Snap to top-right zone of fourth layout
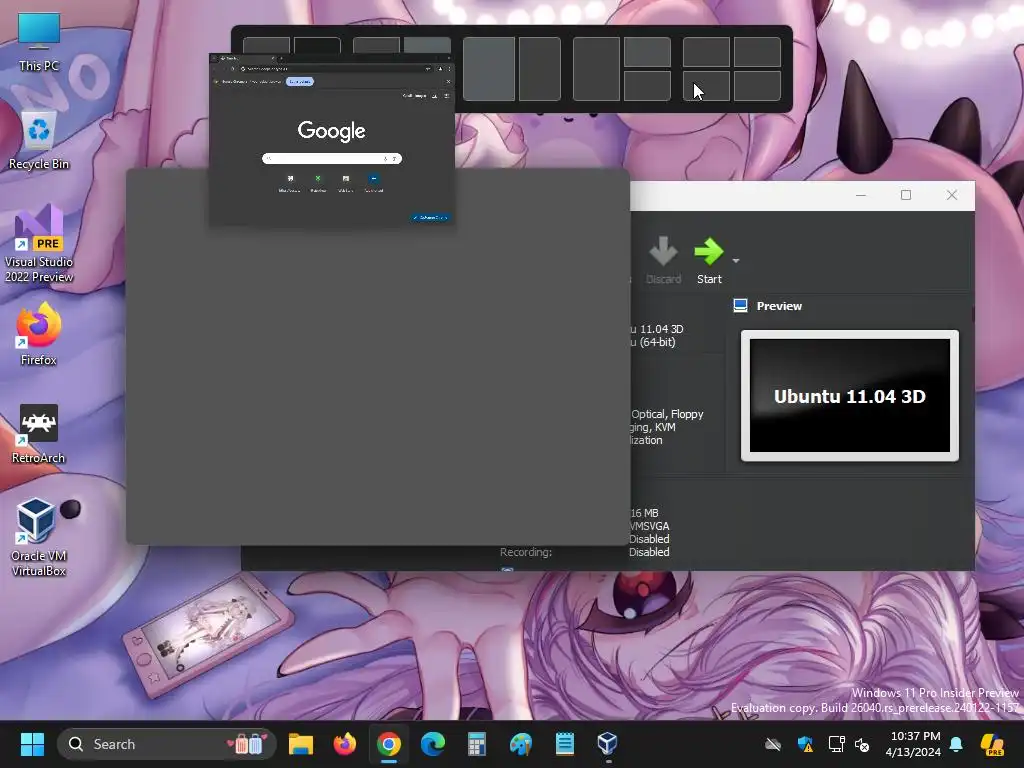The width and height of the screenshot is (1024, 768). (647, 52)
